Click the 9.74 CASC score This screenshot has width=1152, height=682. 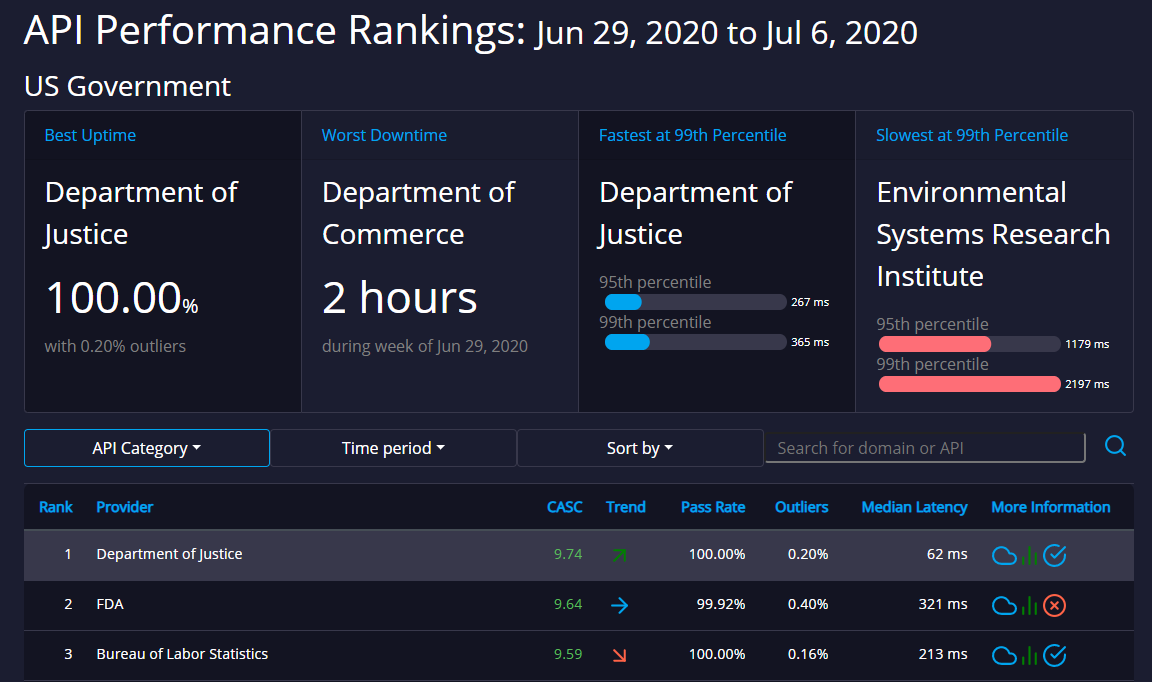tap(568, 554)
